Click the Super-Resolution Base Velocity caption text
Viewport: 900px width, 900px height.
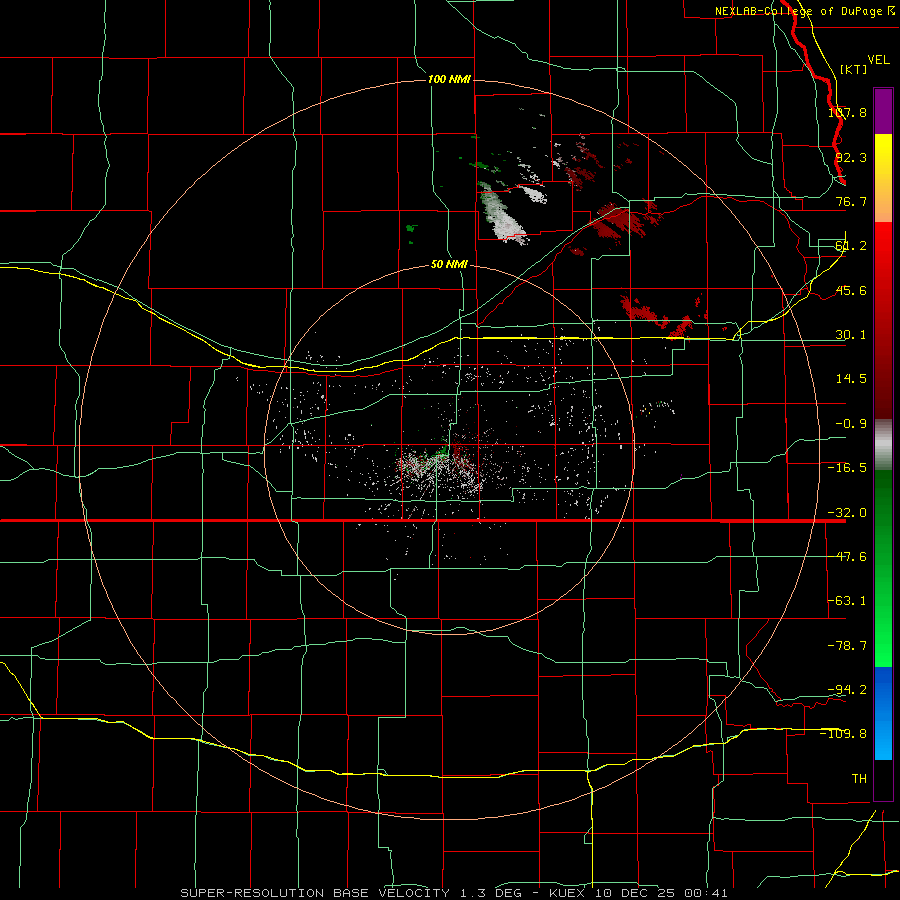tap(454, 893)
